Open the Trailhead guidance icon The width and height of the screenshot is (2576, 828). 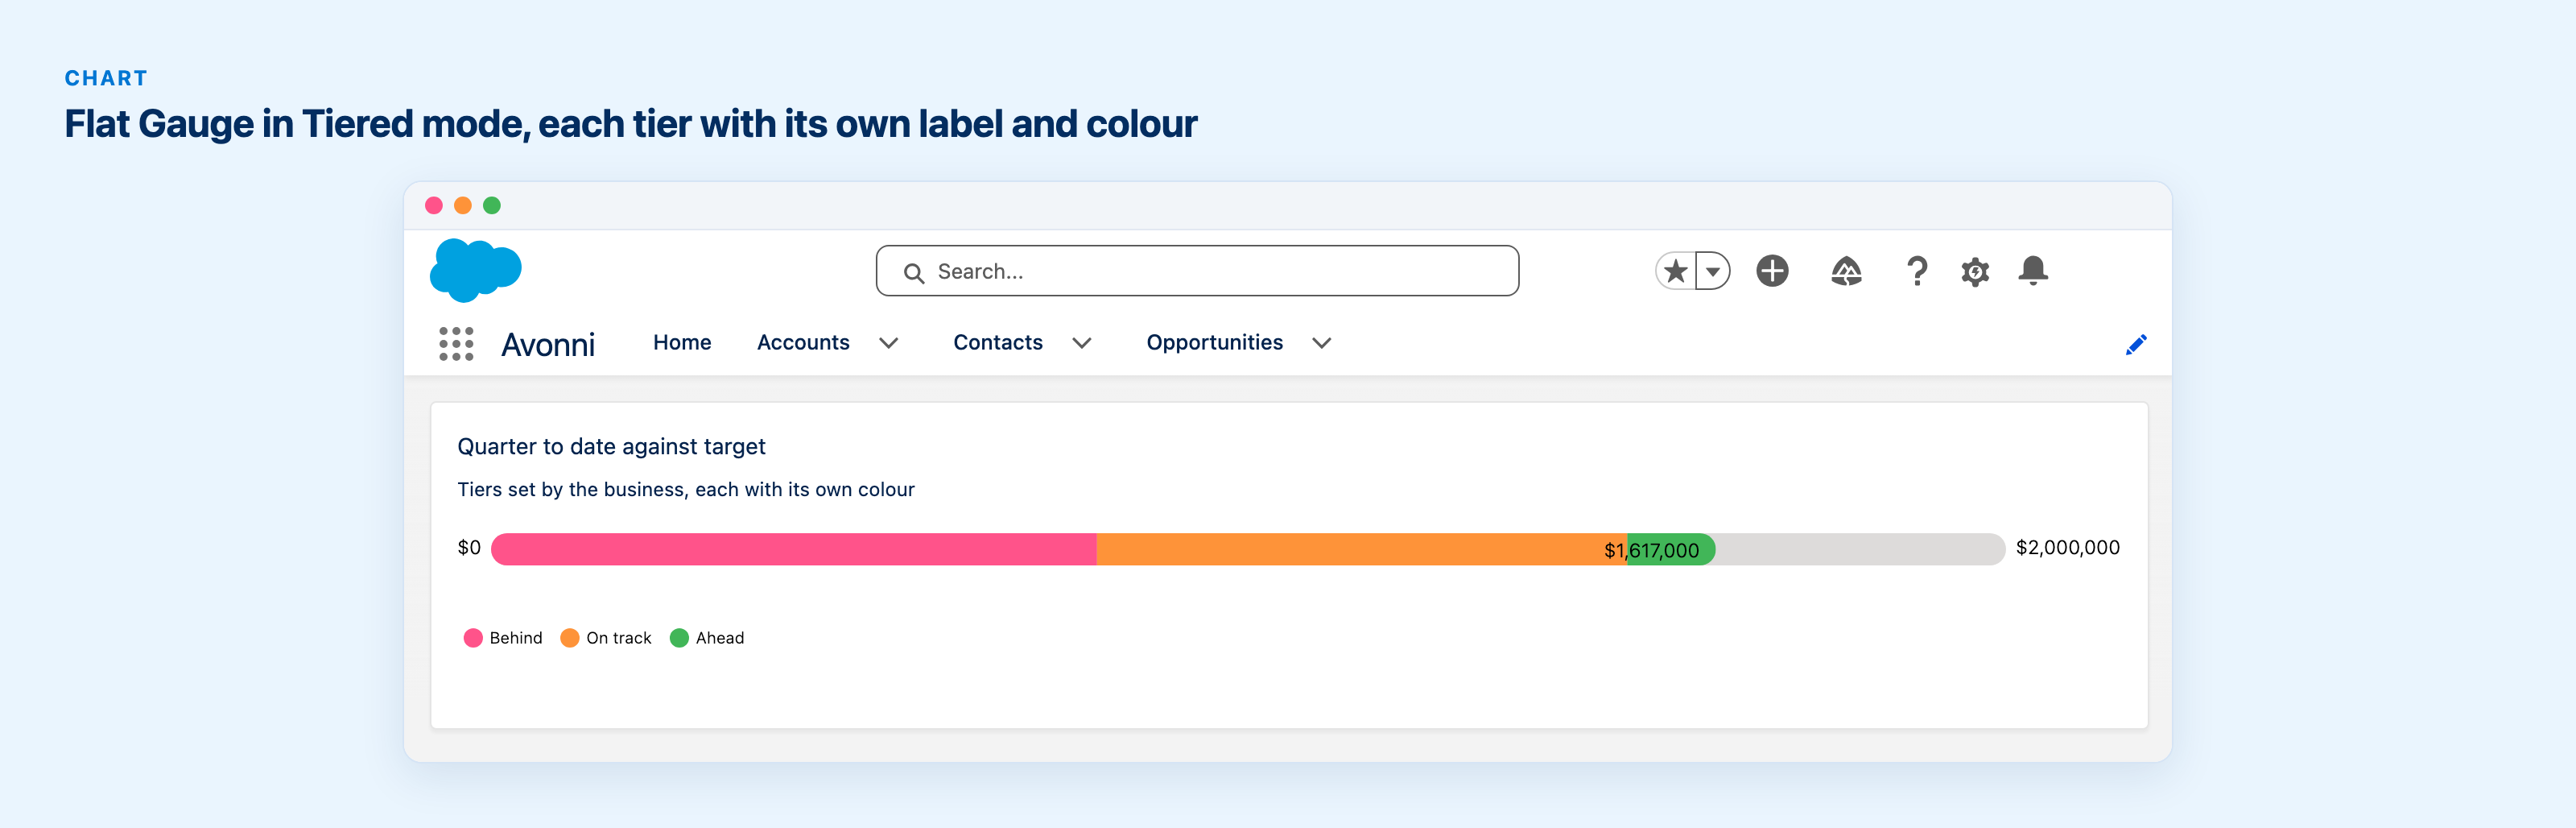(1846, 271)
